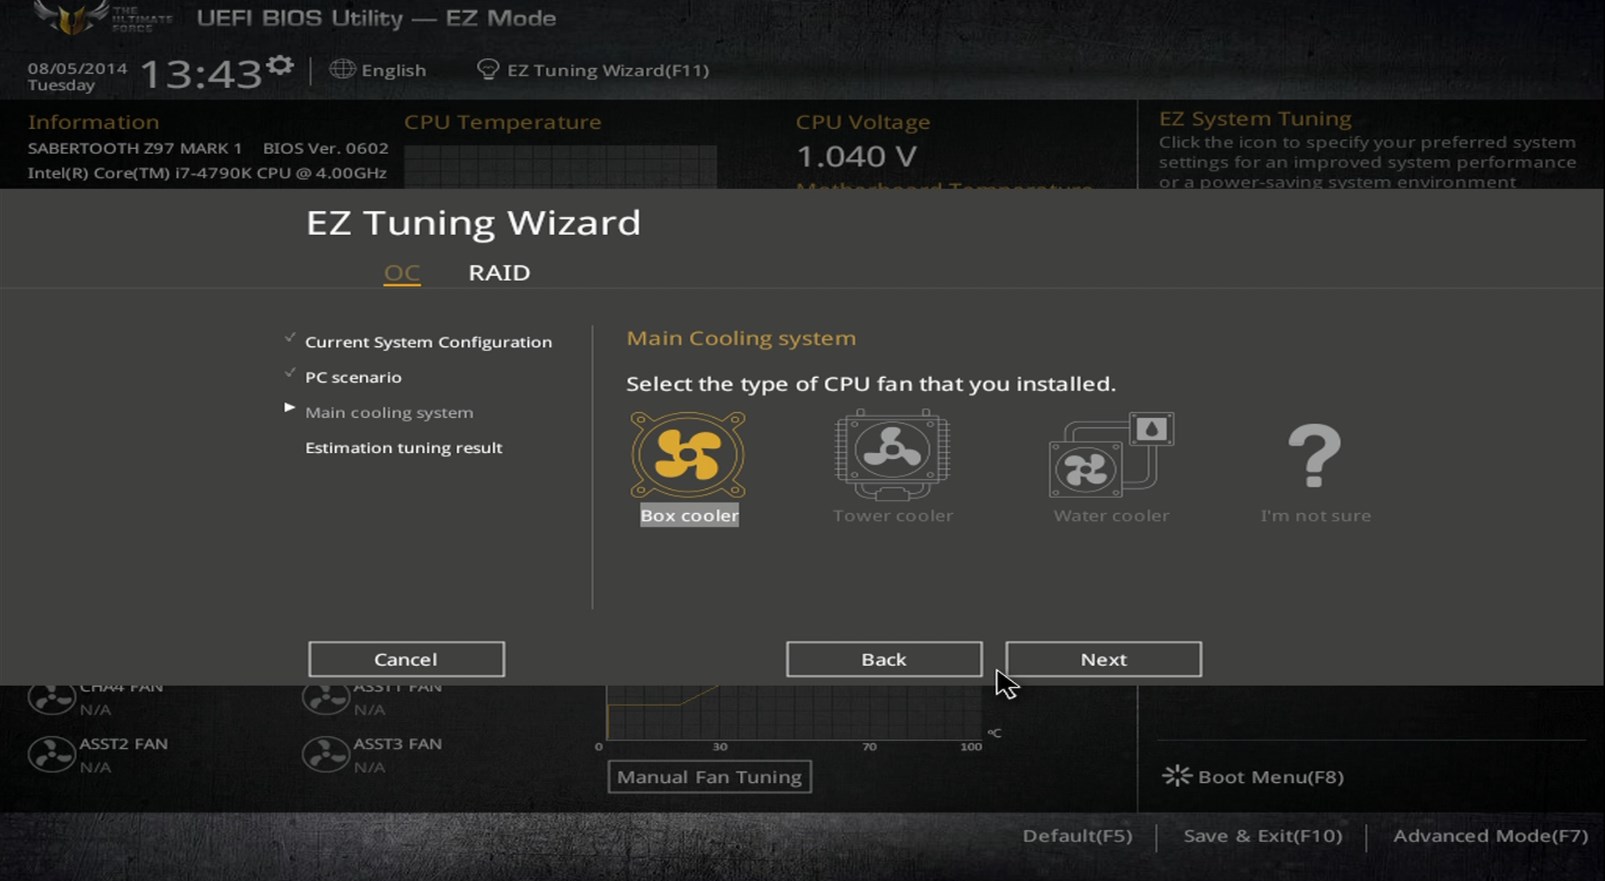1605x881 pixels.
Task: Click the Next button
Action: [x=1103, y=659]
